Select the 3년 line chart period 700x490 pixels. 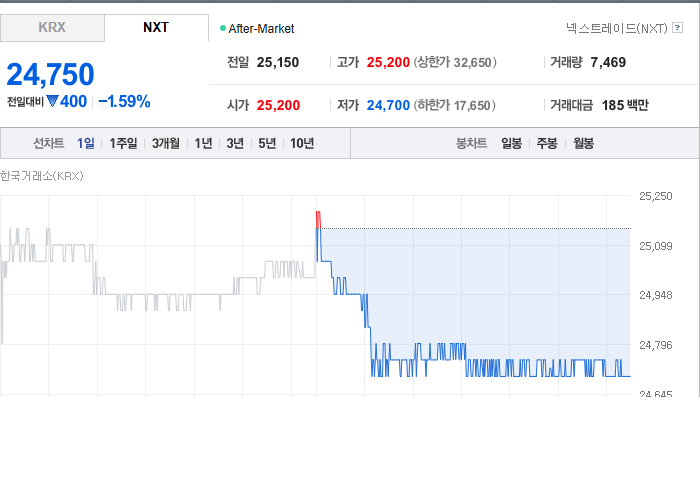235,143
